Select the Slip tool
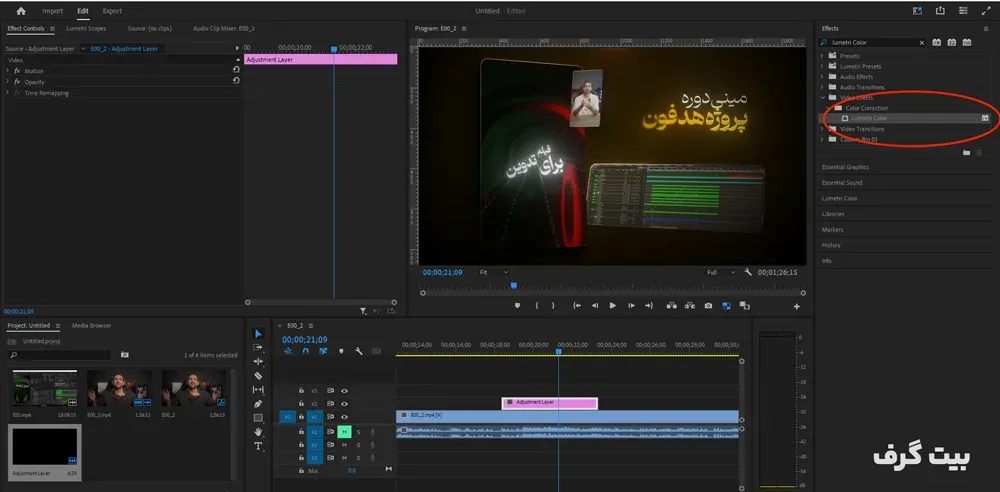The height and width of the screenshot is (492, 1000). [258, 390]
